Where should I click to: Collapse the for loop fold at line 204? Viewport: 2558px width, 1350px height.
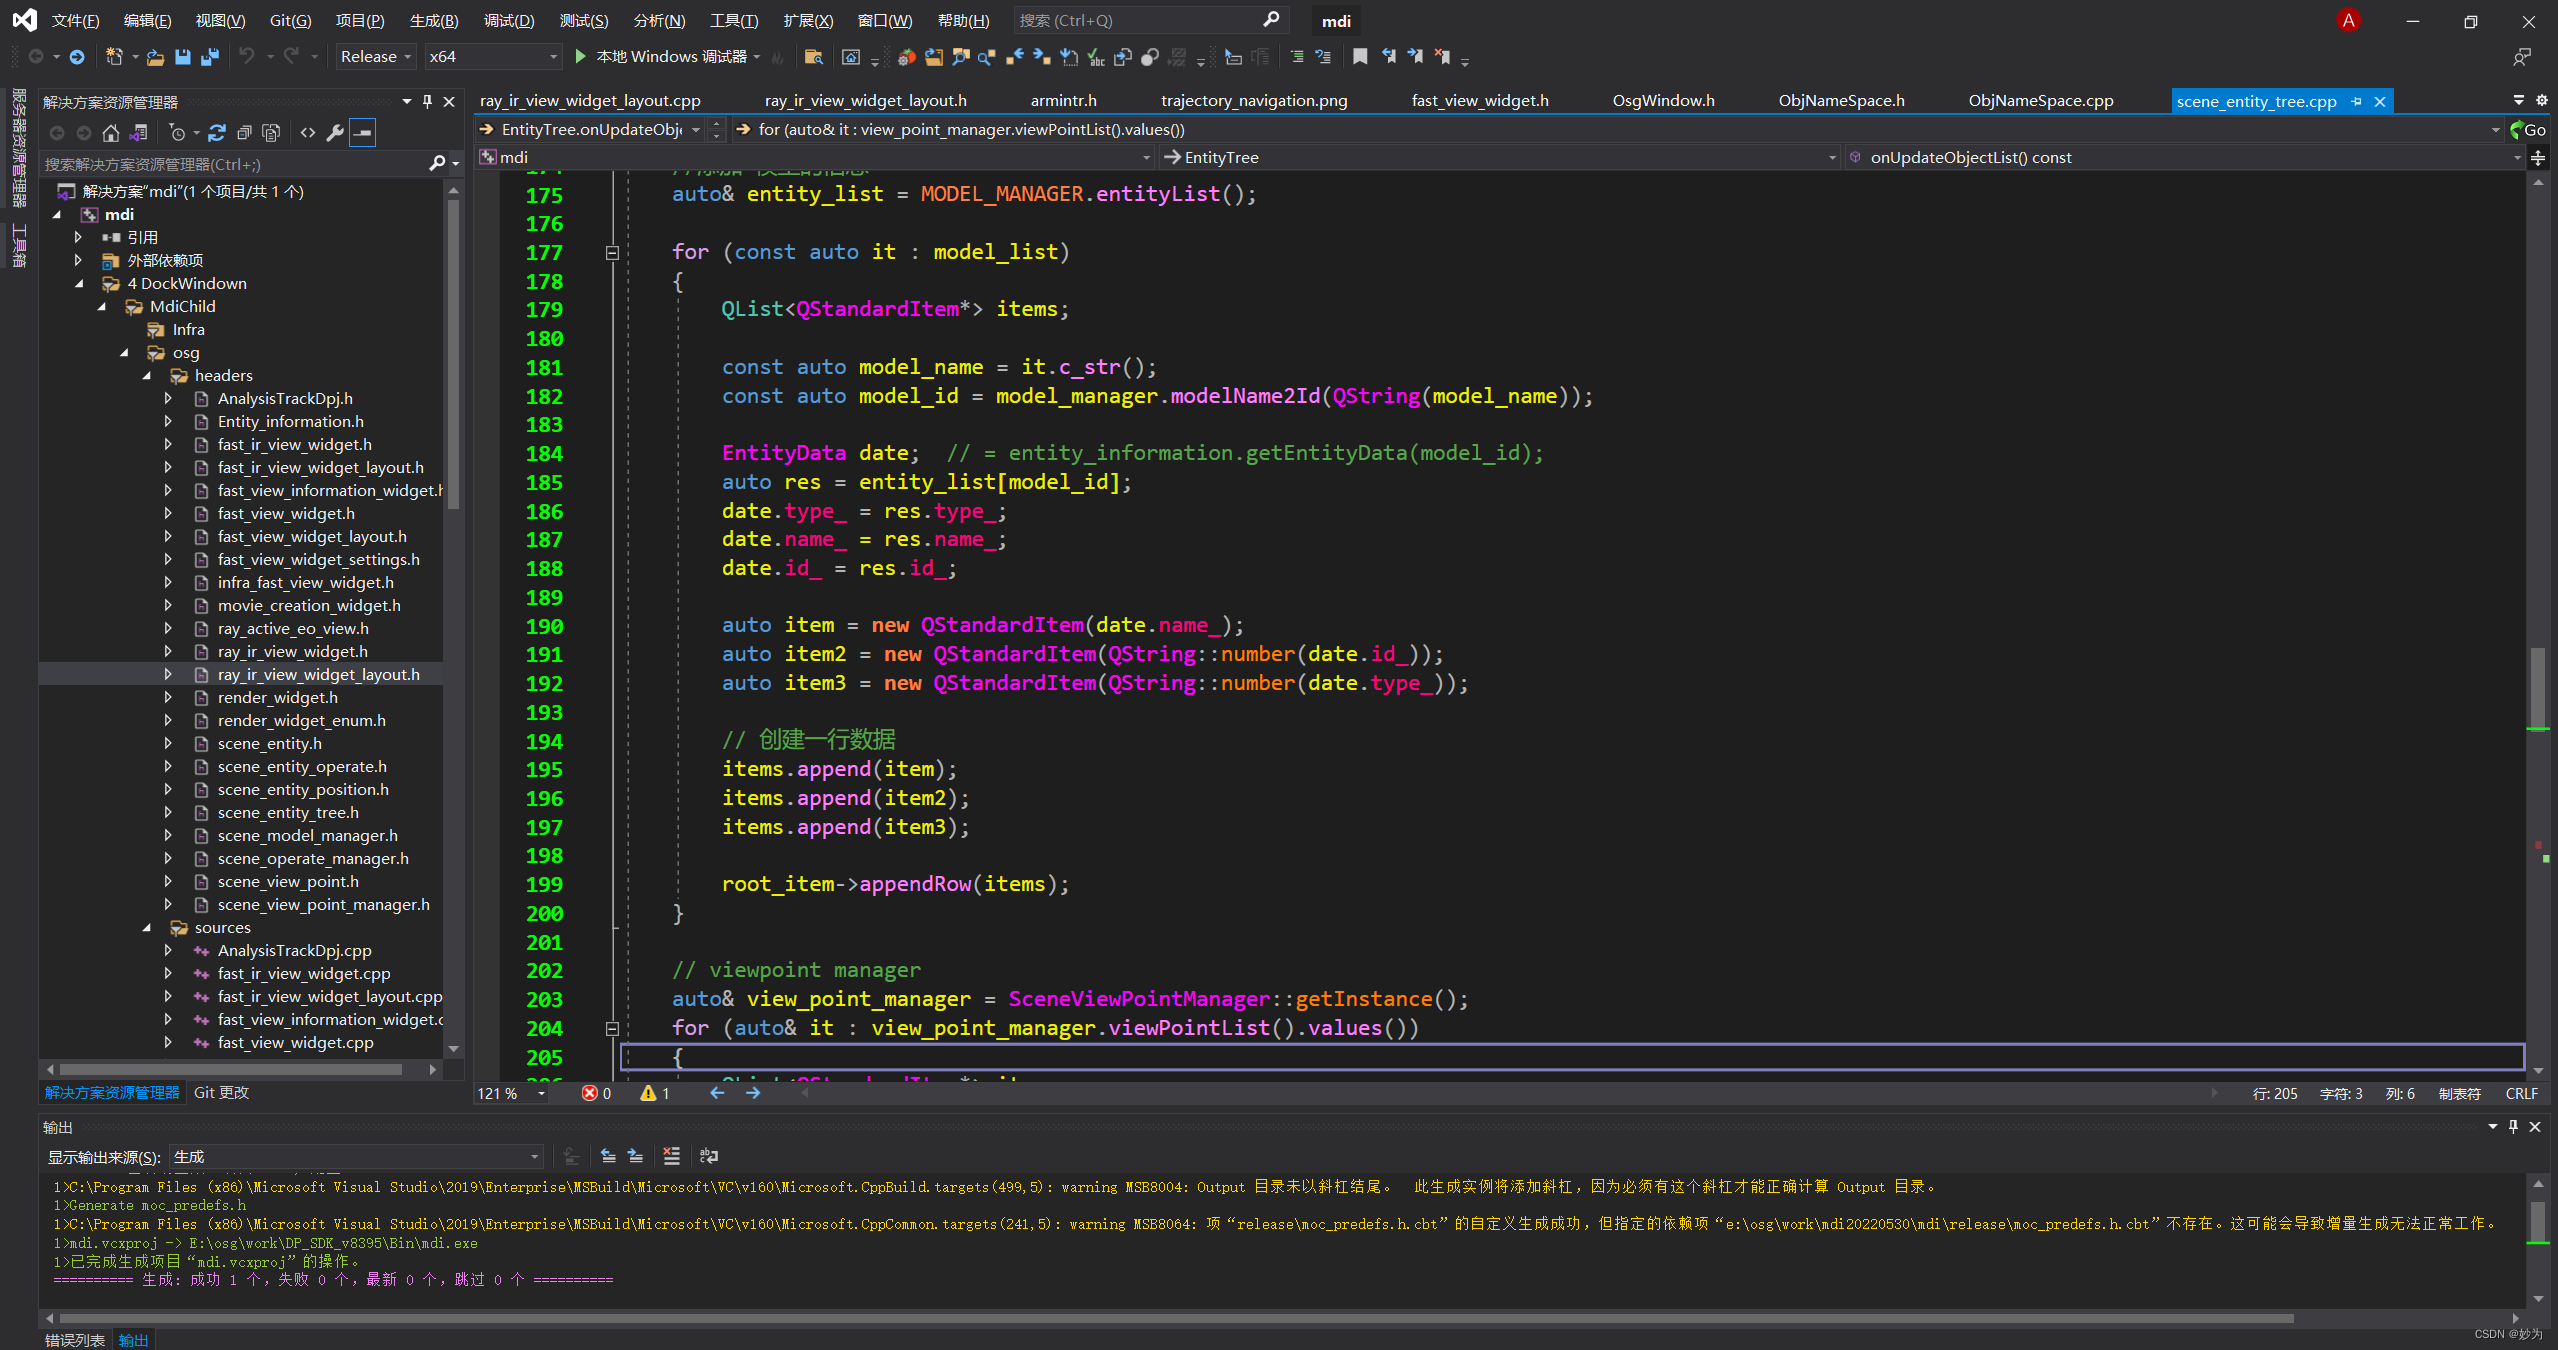click(612, 1029)
